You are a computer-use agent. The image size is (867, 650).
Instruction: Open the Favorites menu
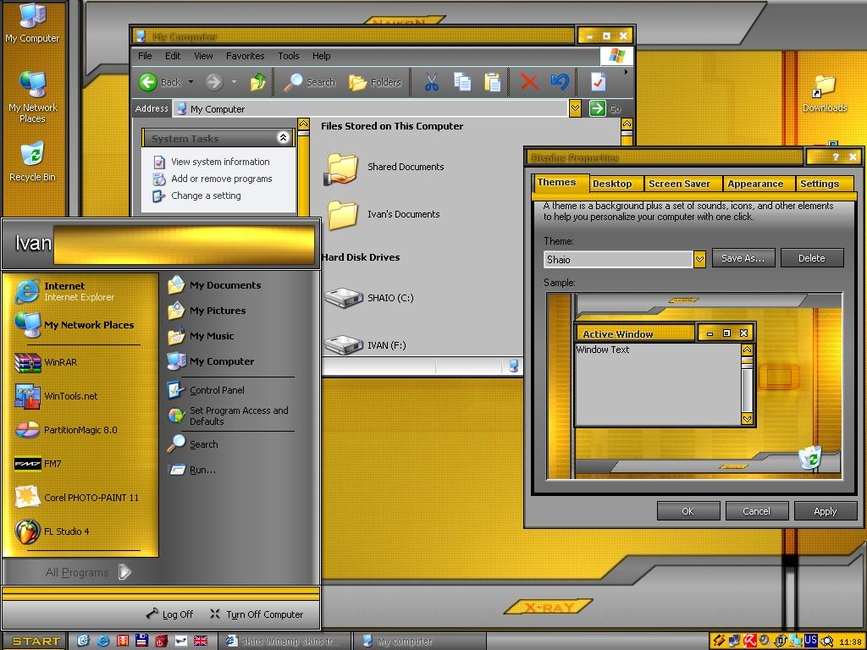[245, 56]
